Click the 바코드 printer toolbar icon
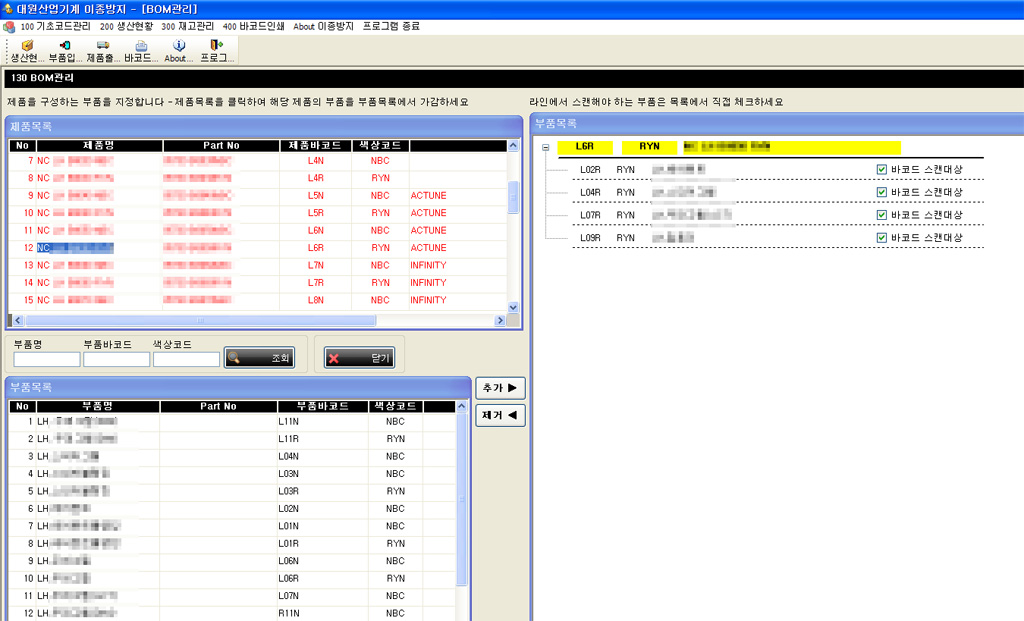Screen dimensions: 1024x621 141,46
